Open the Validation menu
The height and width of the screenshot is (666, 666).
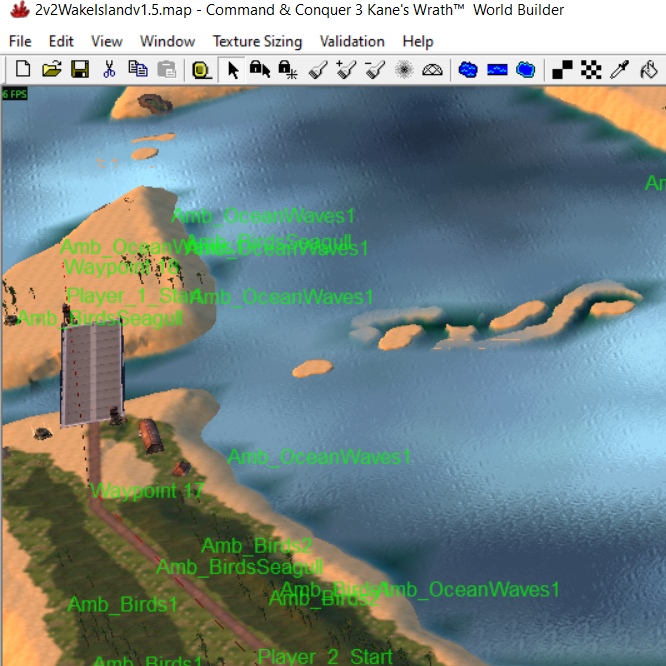tap(352, 41)
